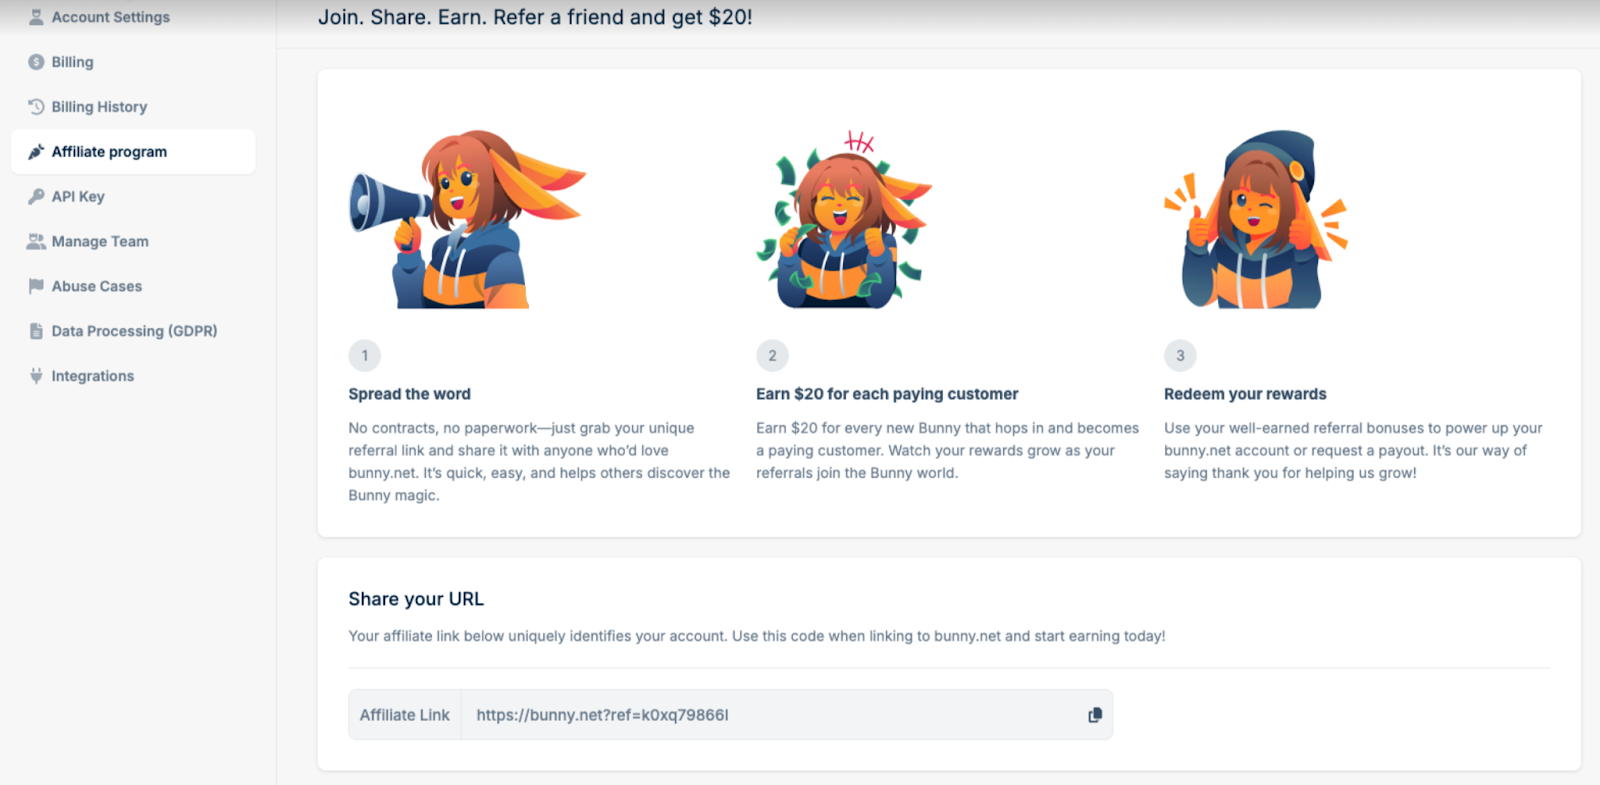This screenshot has height=785, width=1600.
Task: Click the Integrations plug icon
Action: point(34,375)
